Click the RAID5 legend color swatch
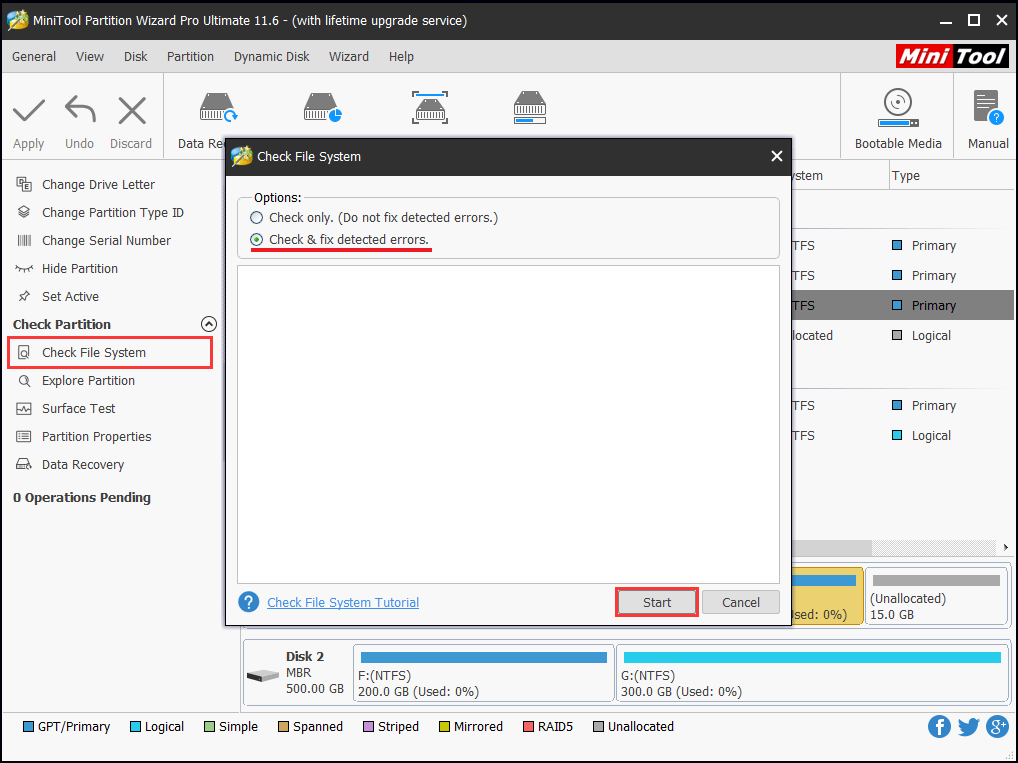The height and width of the screenshot is (763, 1018). point(528,727)
